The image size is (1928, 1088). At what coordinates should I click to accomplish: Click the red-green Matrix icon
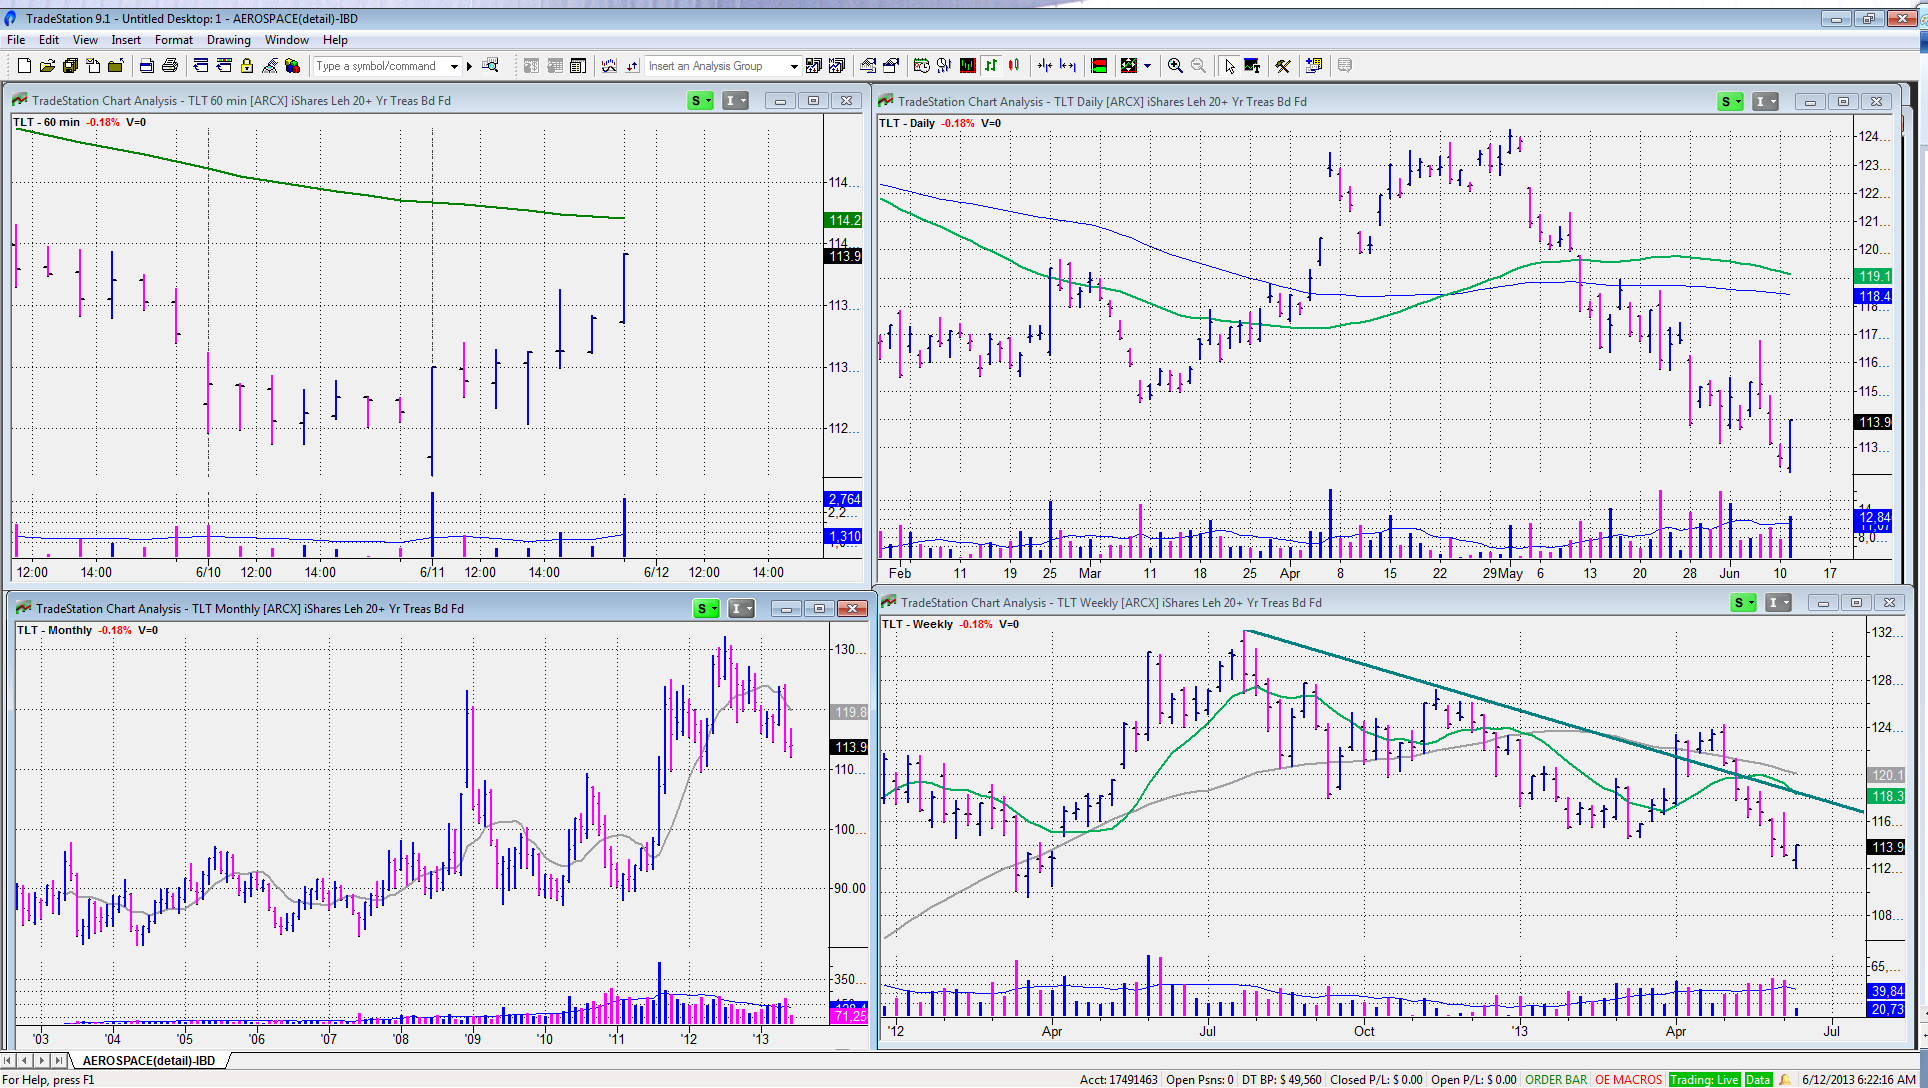(1099, 65)
